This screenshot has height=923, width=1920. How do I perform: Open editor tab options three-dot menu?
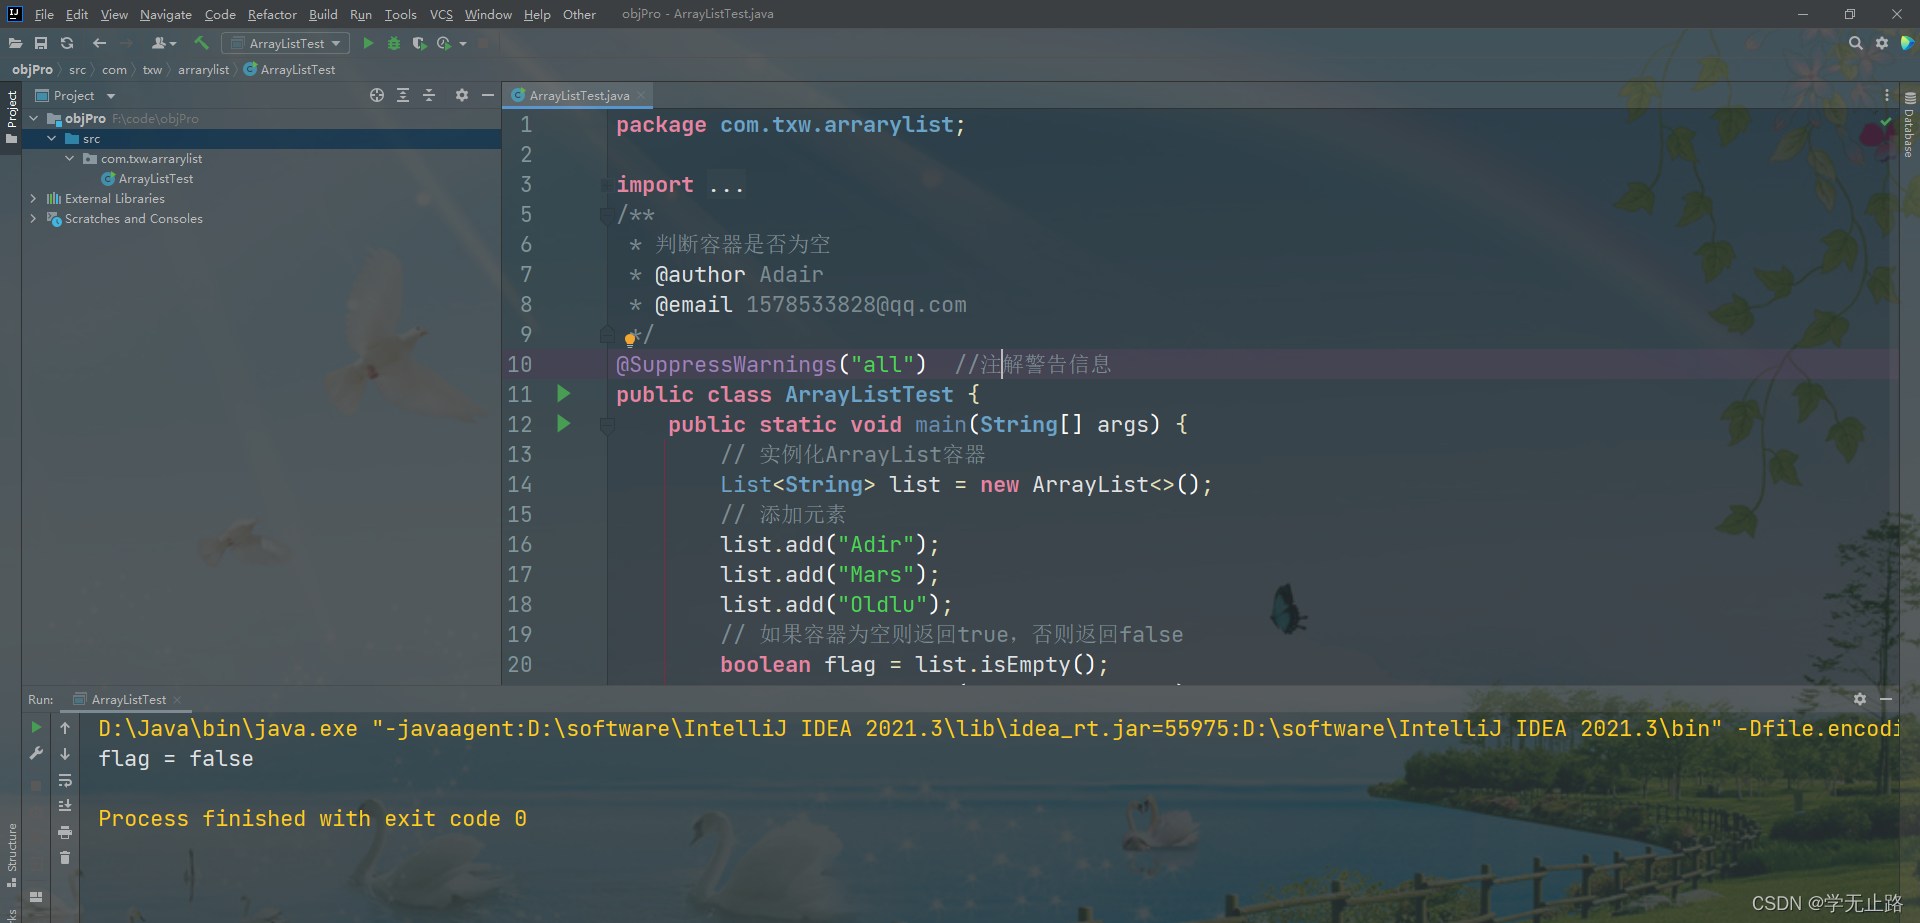click(x=1886, y=95)
